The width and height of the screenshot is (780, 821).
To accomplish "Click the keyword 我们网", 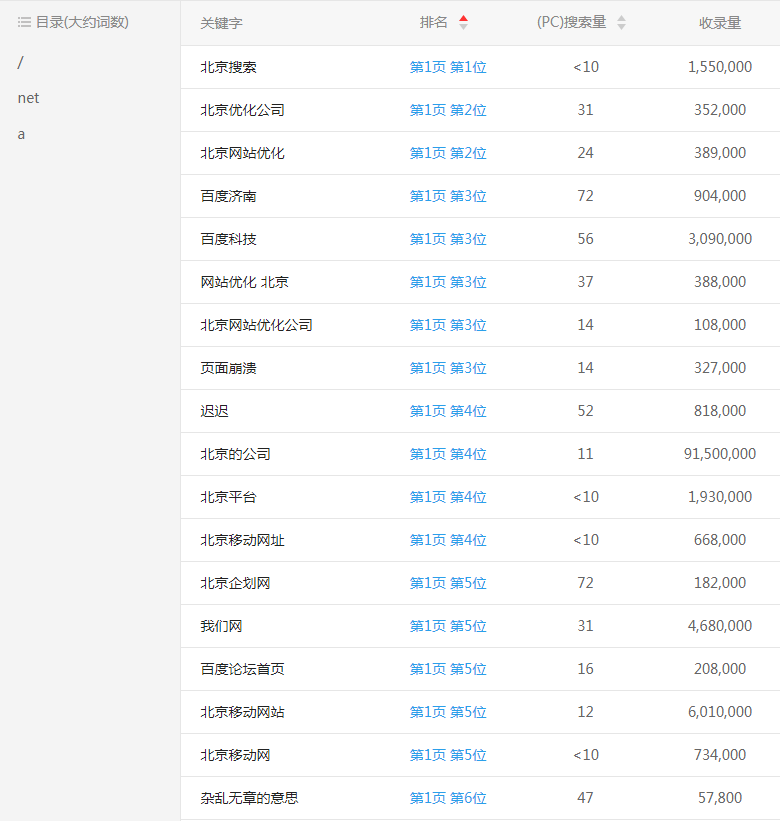I will pyautogui.click(x=221, y=626).
